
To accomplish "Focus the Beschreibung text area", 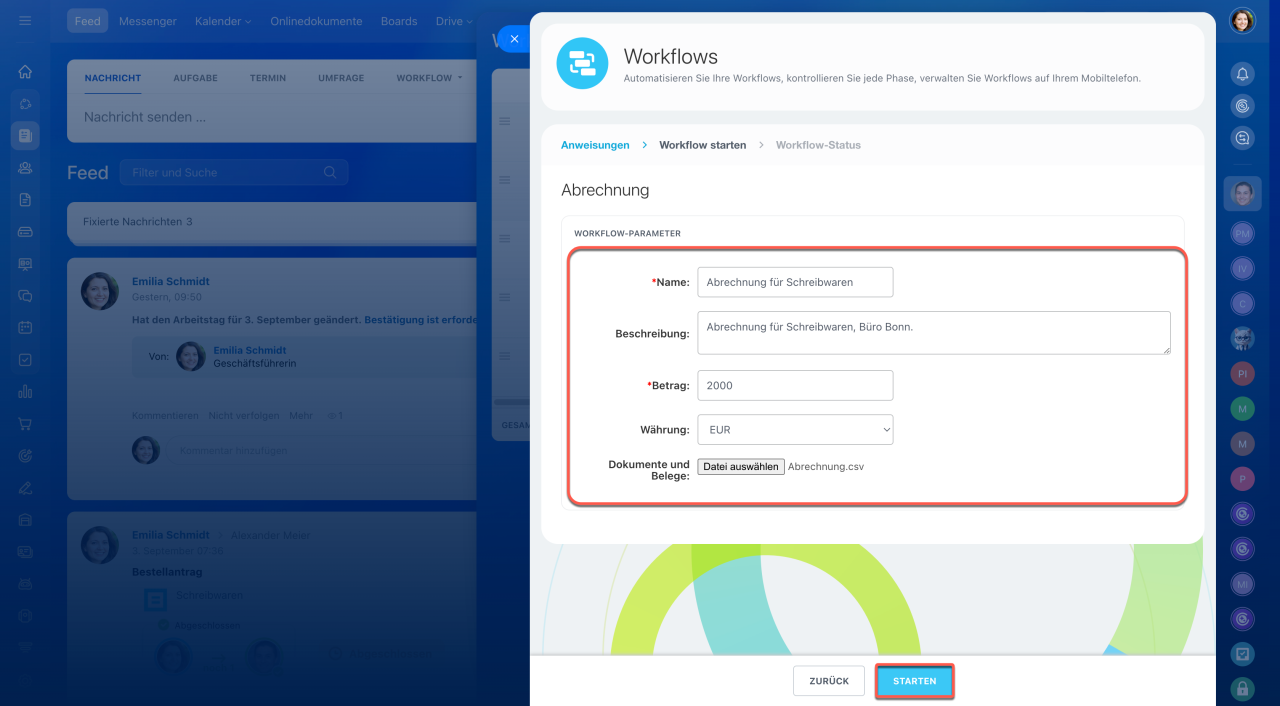I will [x=934, y=333].
